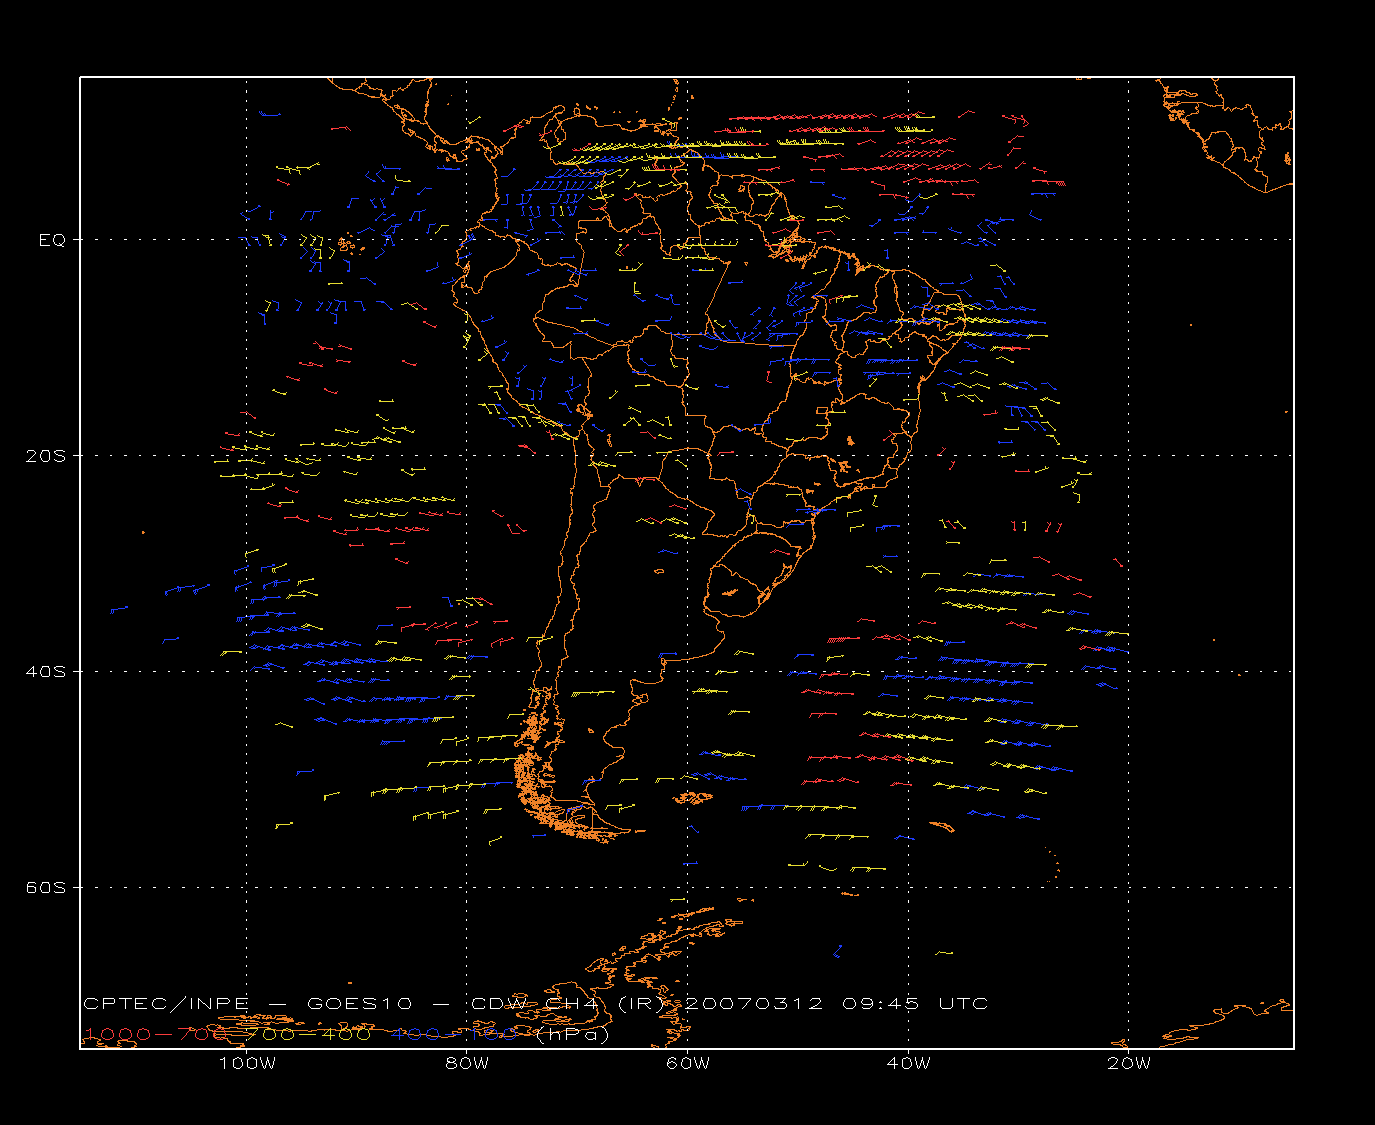Click the 09:45 time text

tap(880, 1003)
